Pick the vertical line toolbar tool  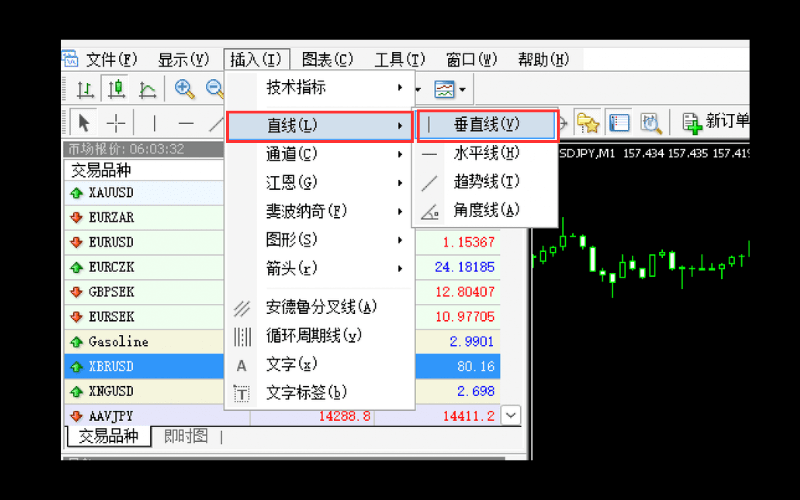[155, 123]
